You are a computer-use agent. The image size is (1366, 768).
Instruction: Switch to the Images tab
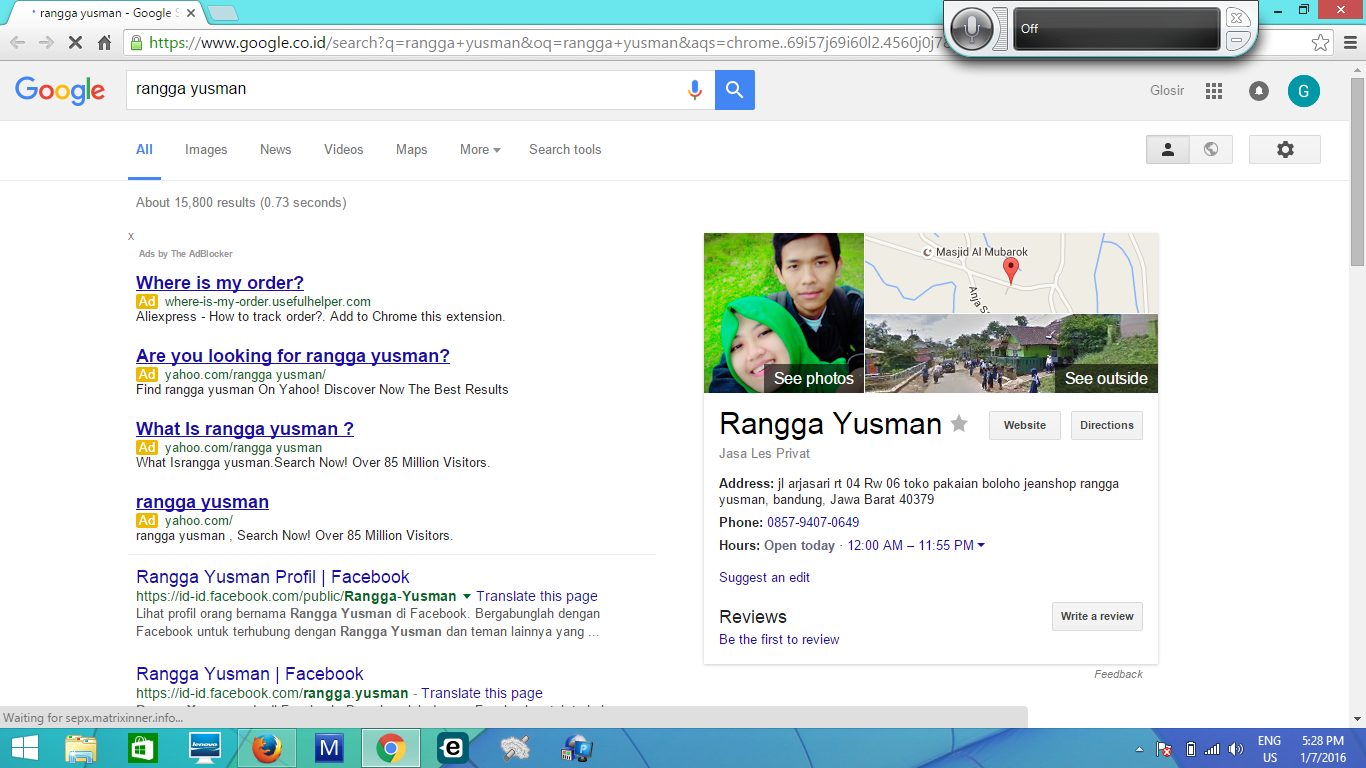tap(206, 150)
